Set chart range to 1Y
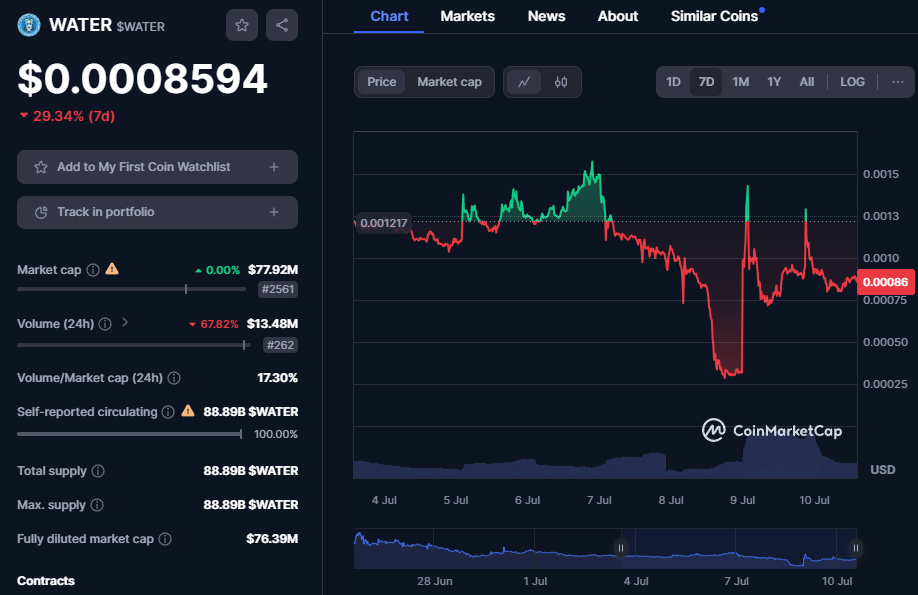The height and width of the screenshot is (595, 918). coord(774,82)
